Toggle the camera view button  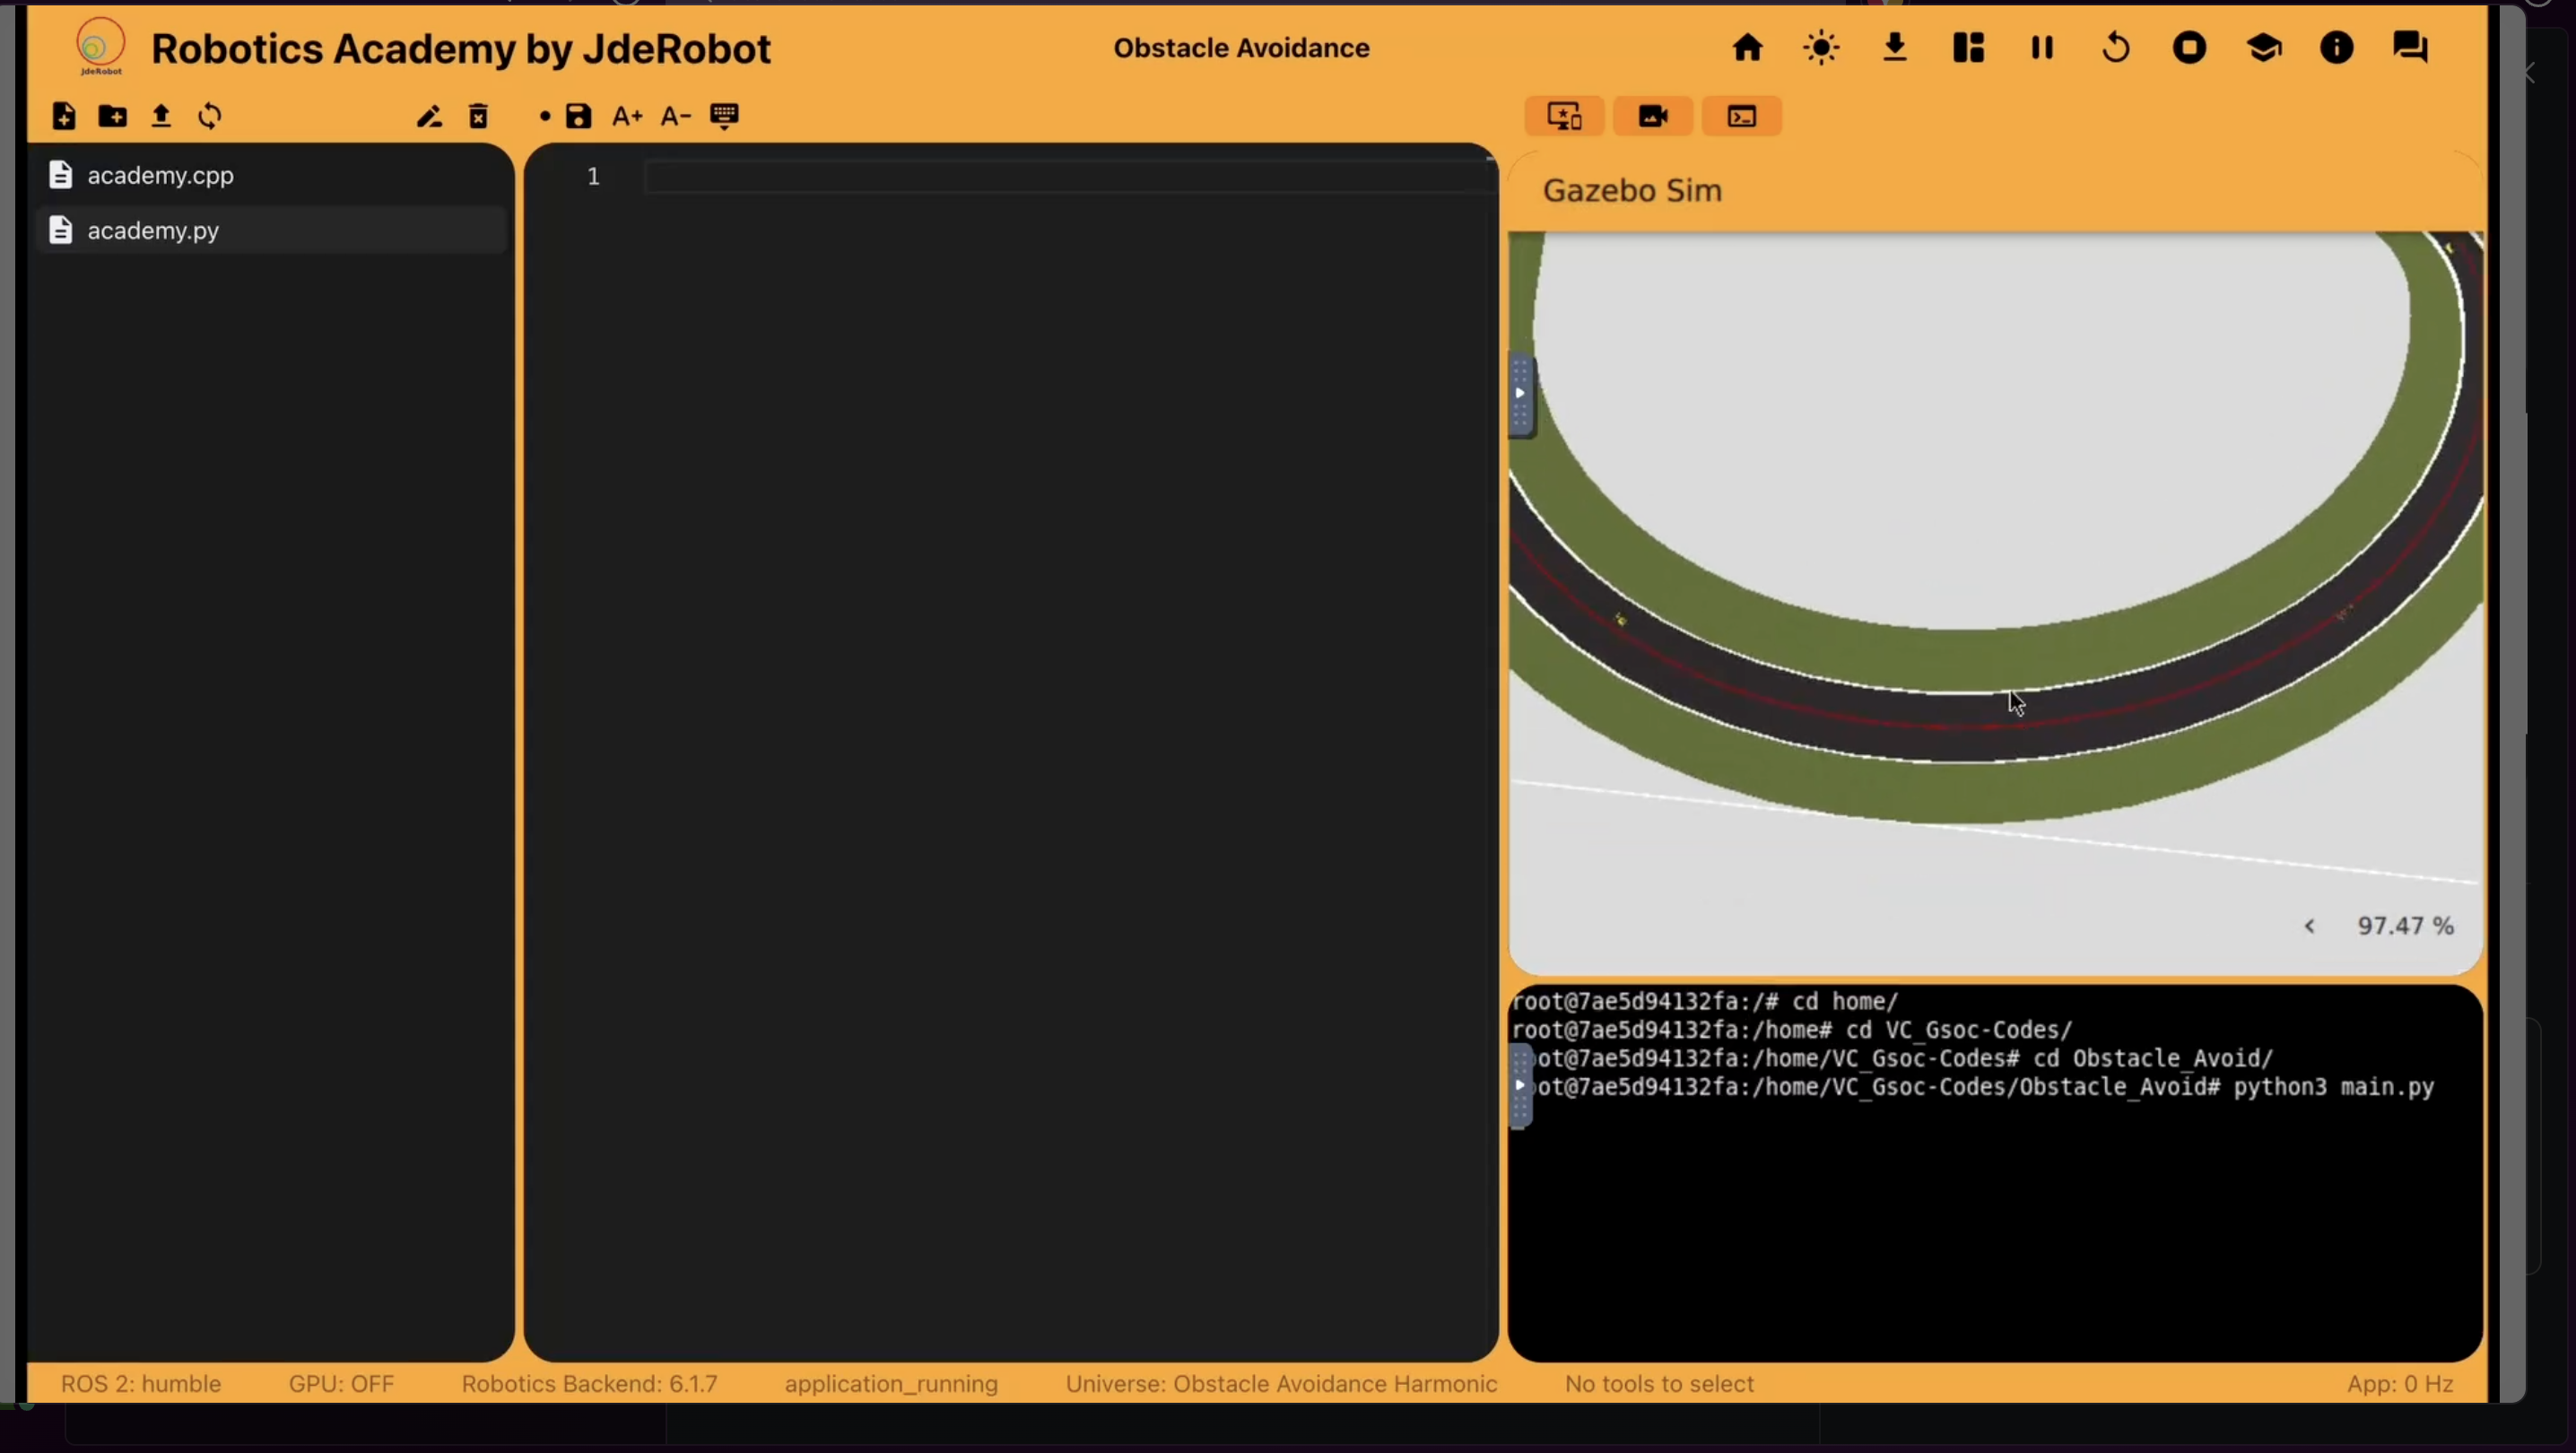tap(1653, 116)
